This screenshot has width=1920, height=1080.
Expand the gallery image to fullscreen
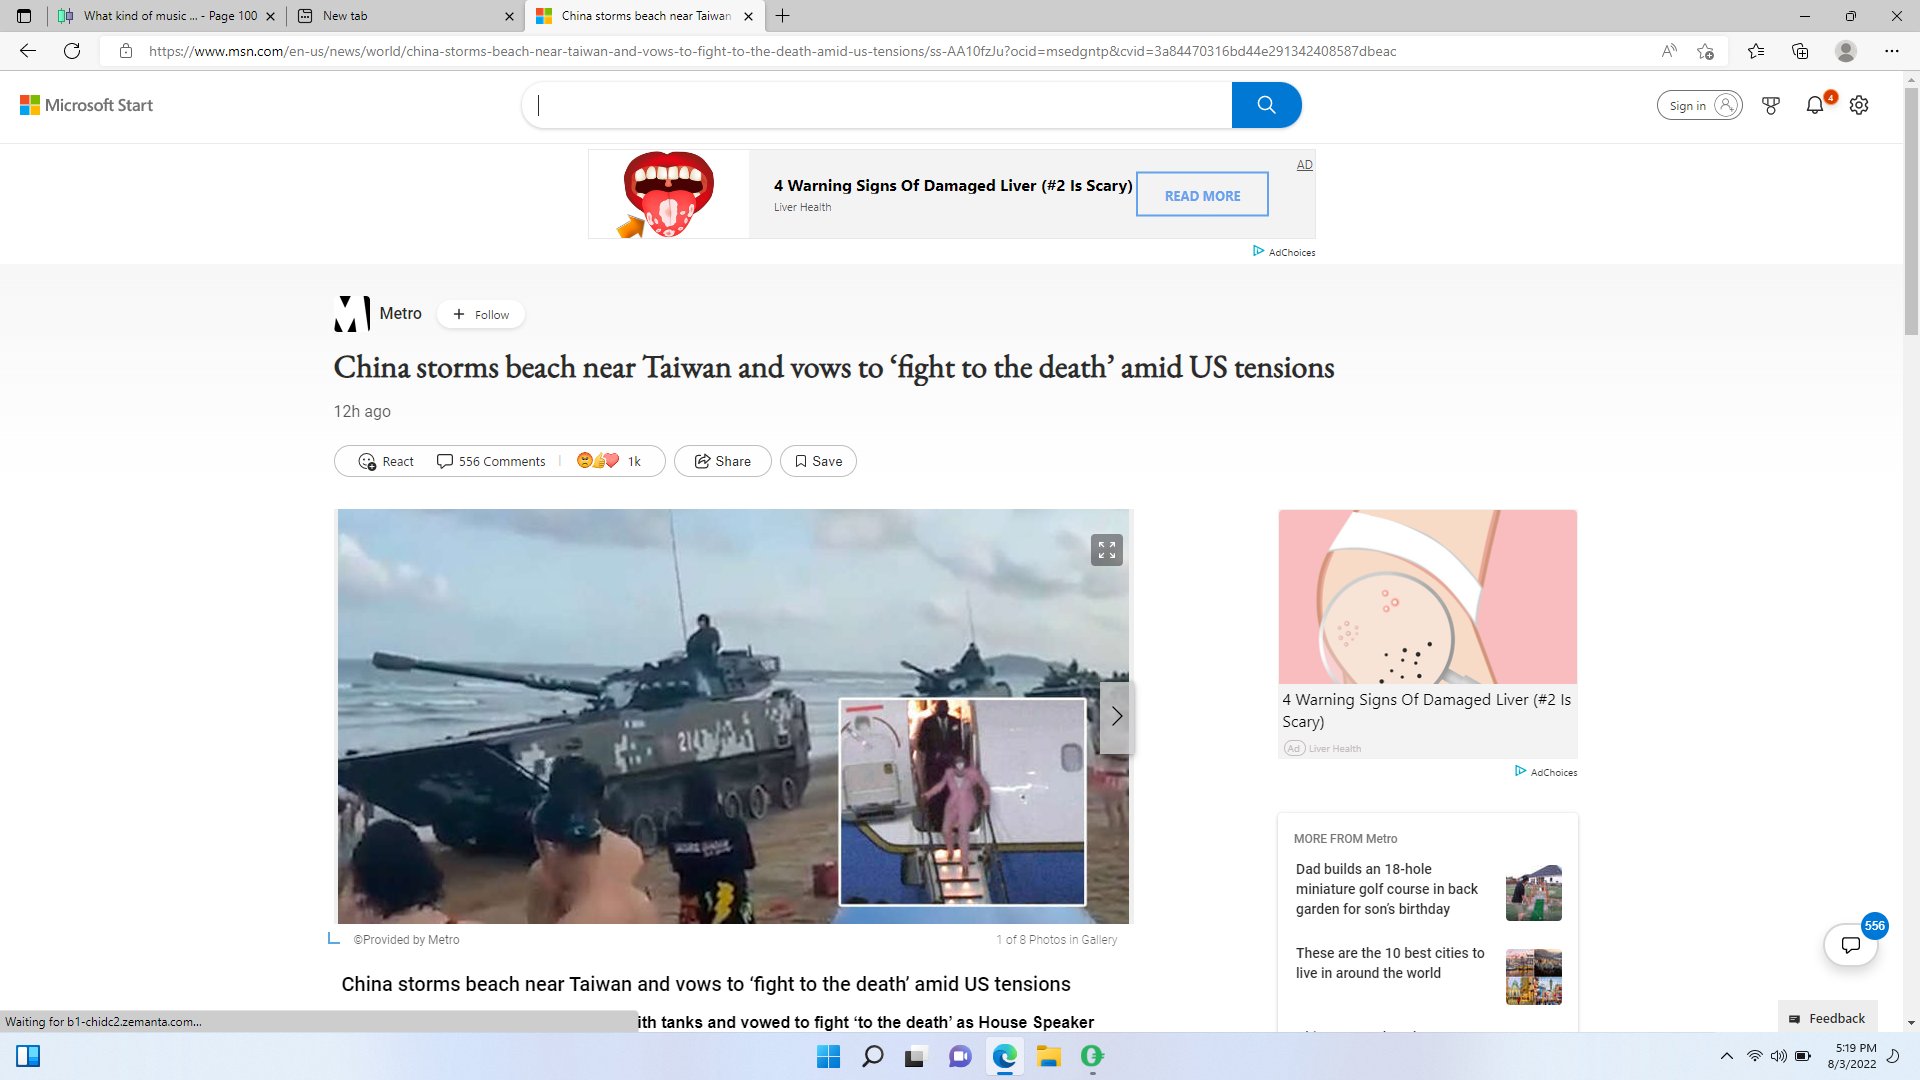coord(1106,550)
